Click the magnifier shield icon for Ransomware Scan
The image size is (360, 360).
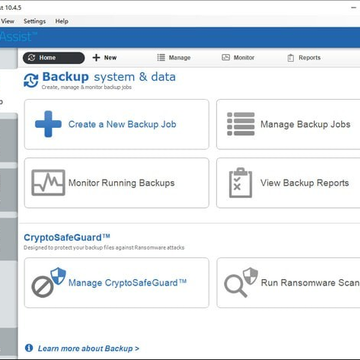click(x=241, y=282)
